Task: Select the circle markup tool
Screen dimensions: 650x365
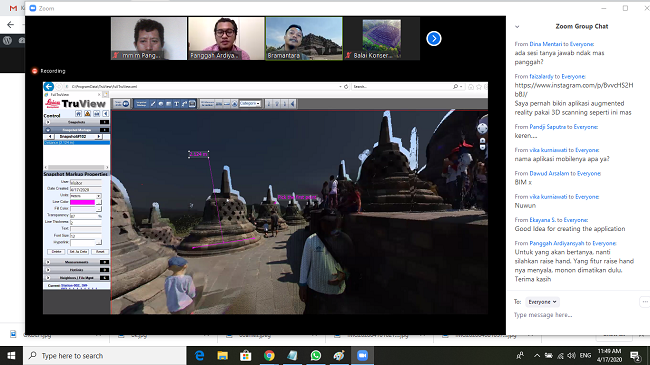Action: (x=161, y=104)
